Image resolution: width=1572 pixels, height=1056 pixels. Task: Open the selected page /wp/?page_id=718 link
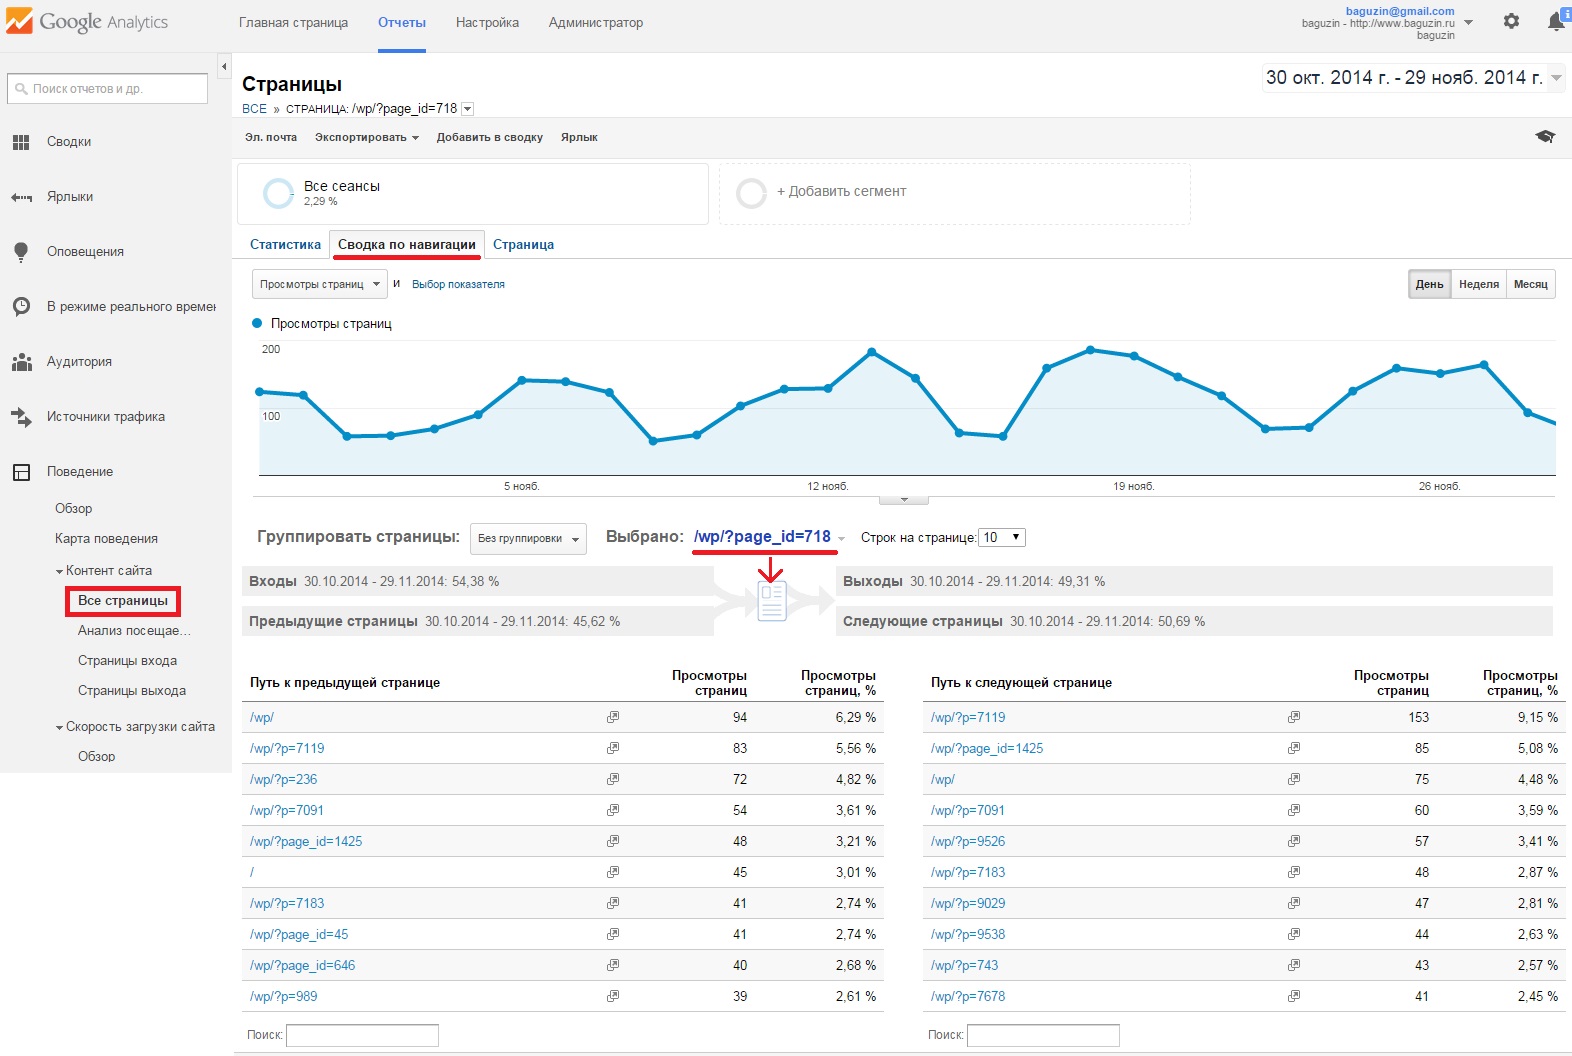point(762,537)
